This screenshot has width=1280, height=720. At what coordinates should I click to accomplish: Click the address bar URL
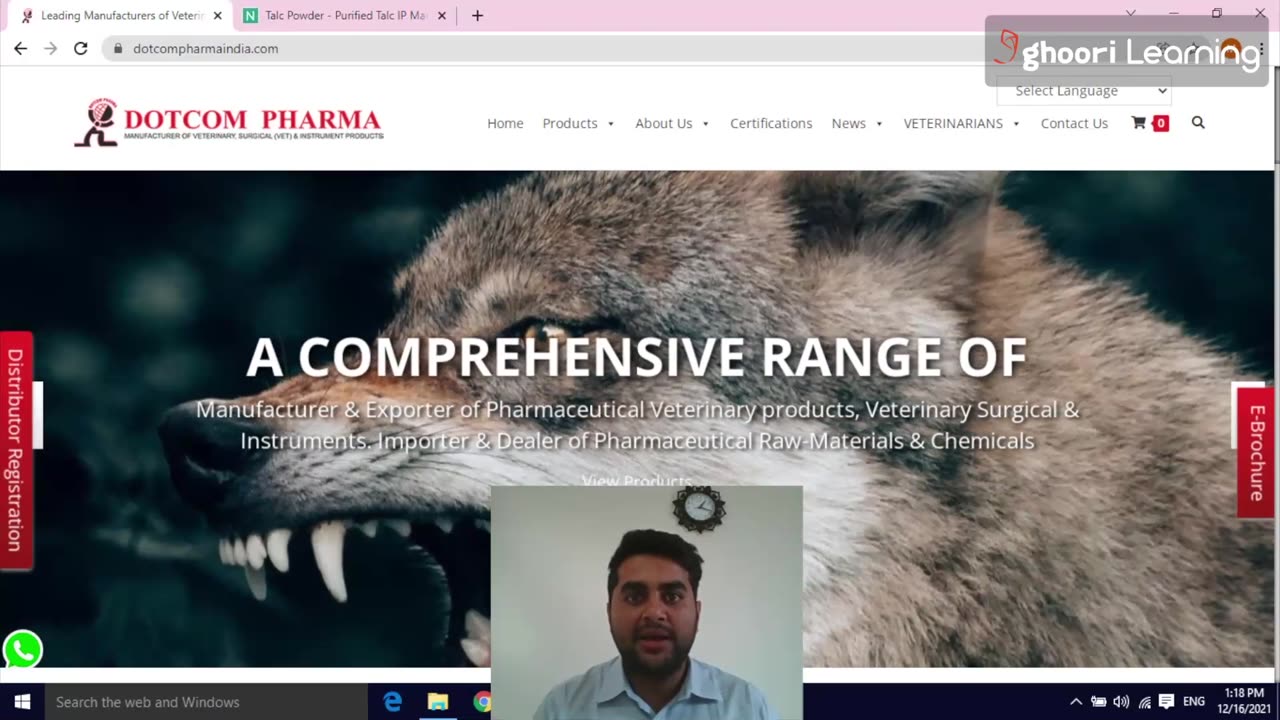coord(206,48)
